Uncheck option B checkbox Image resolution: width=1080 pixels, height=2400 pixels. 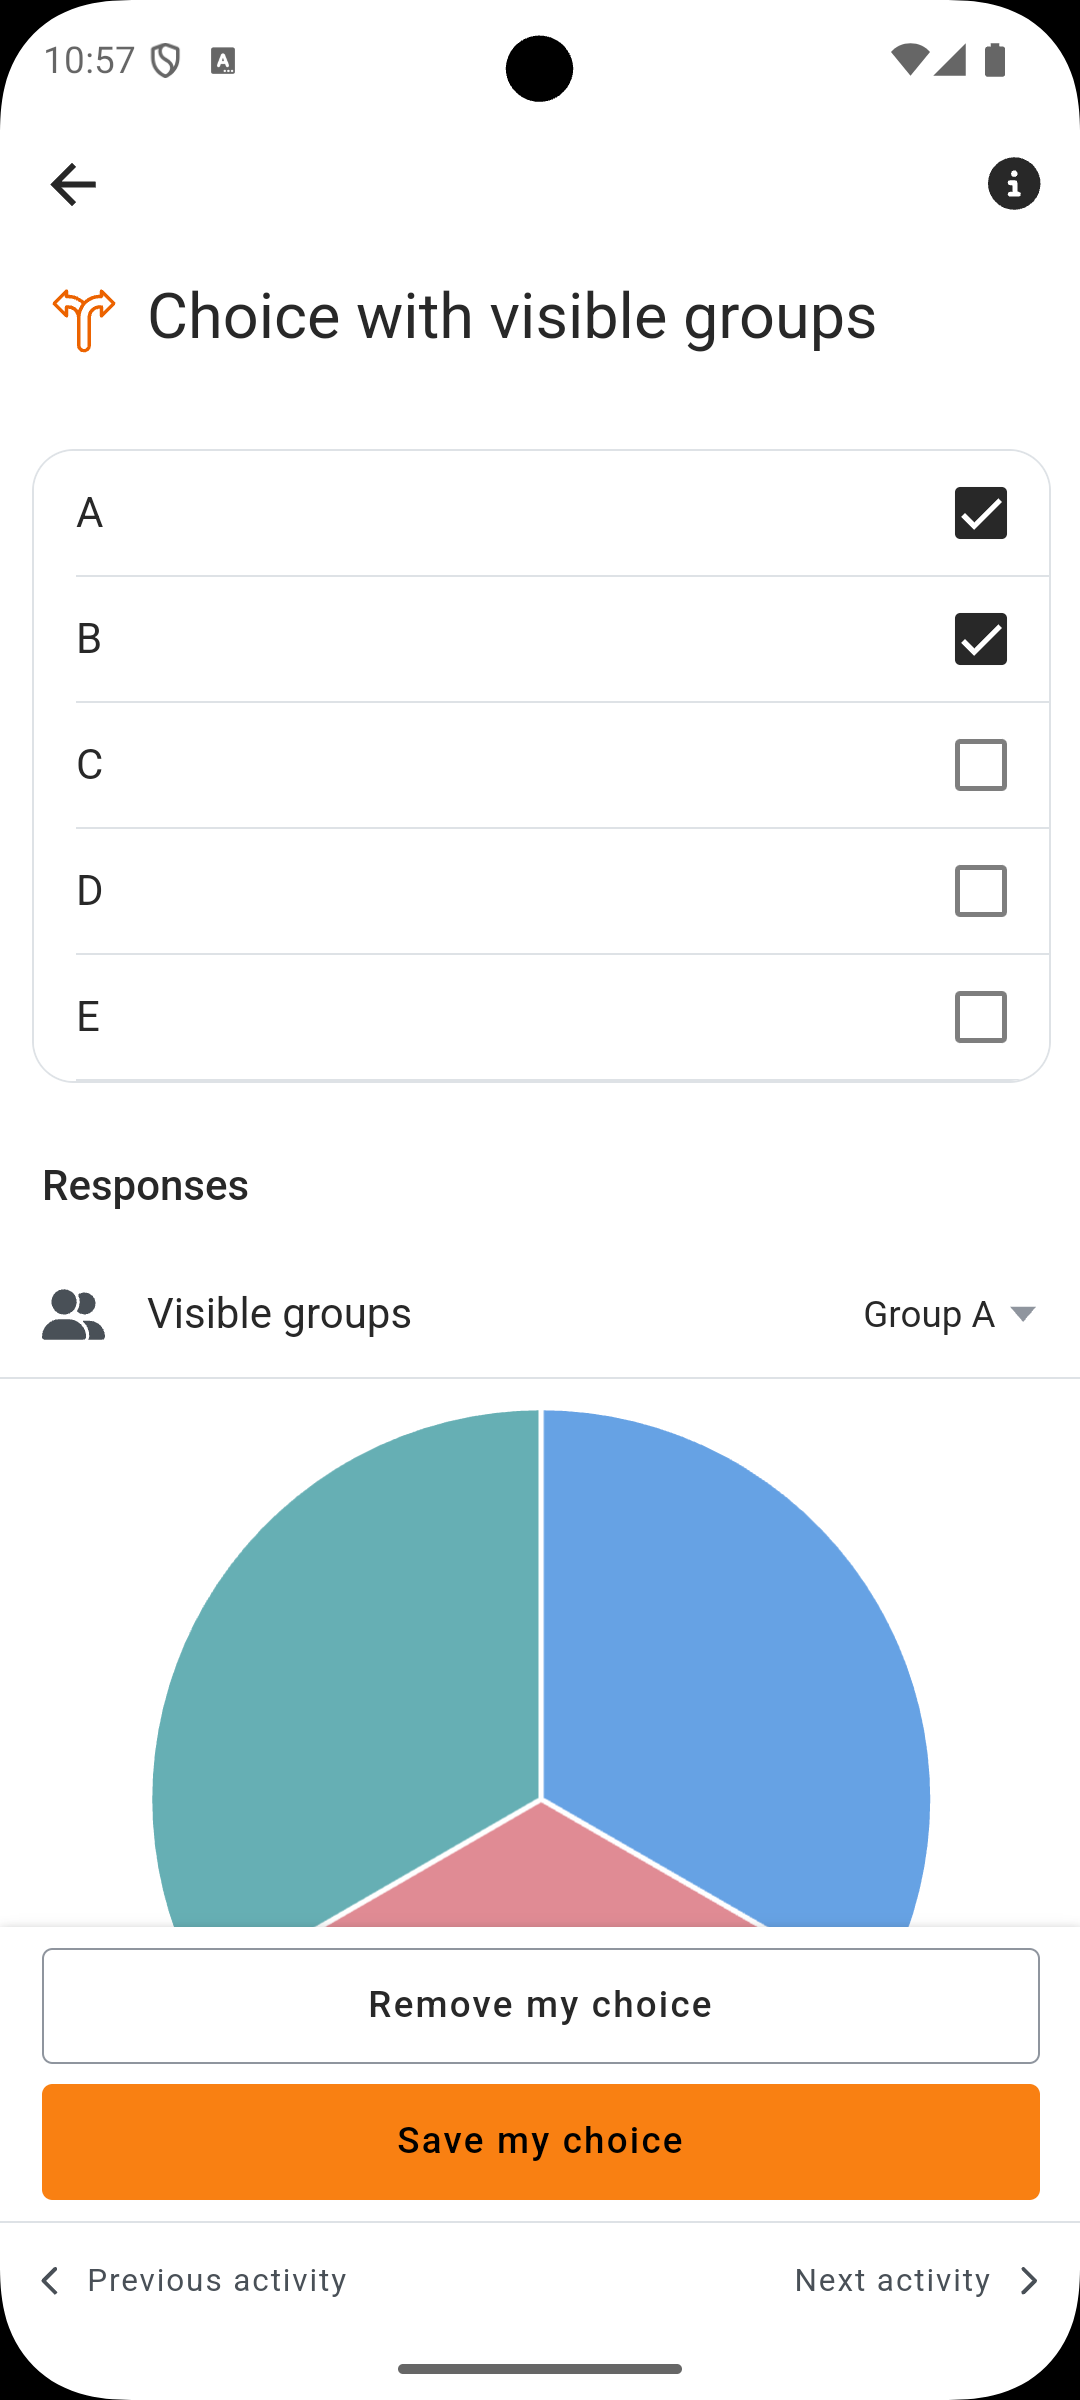(x=980, y=639)
